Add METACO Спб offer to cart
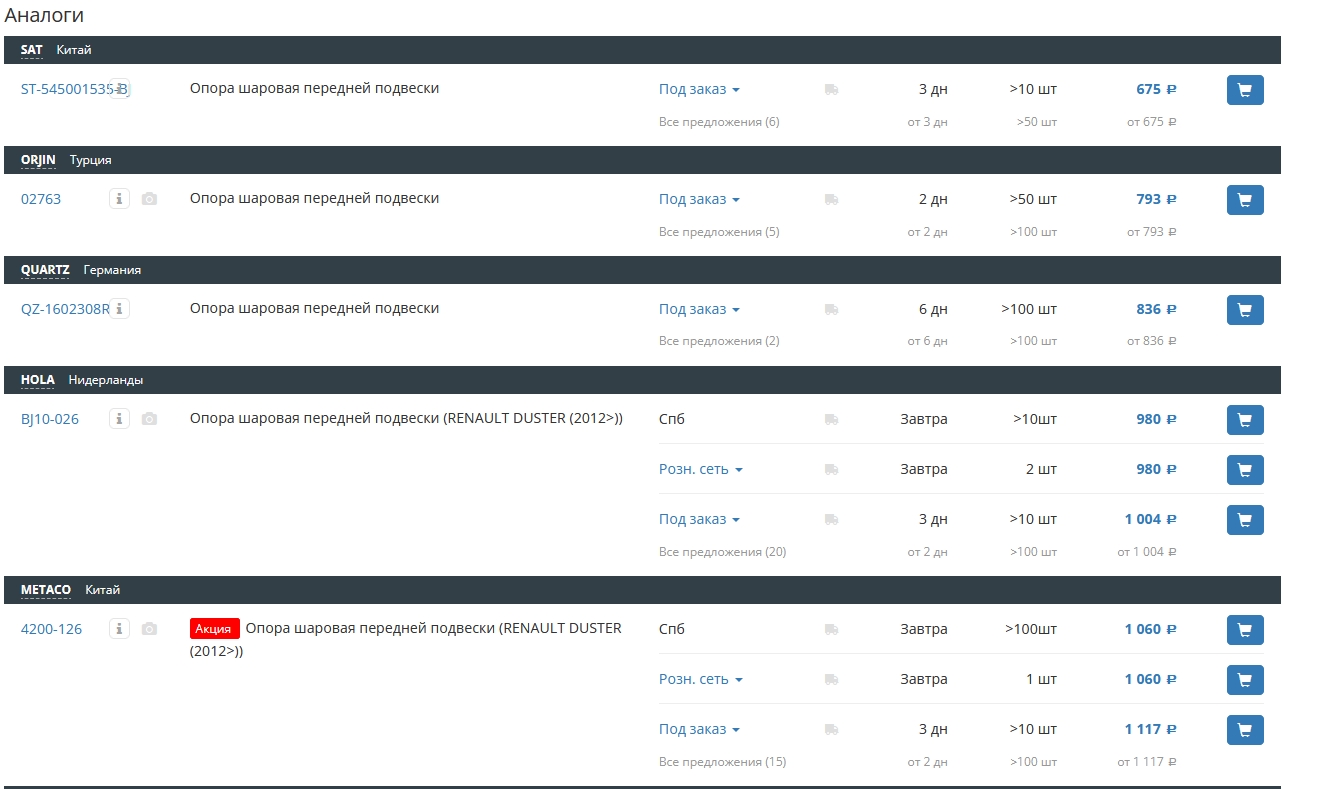Screen dimensions: 1333x789 pos(1245,630)
